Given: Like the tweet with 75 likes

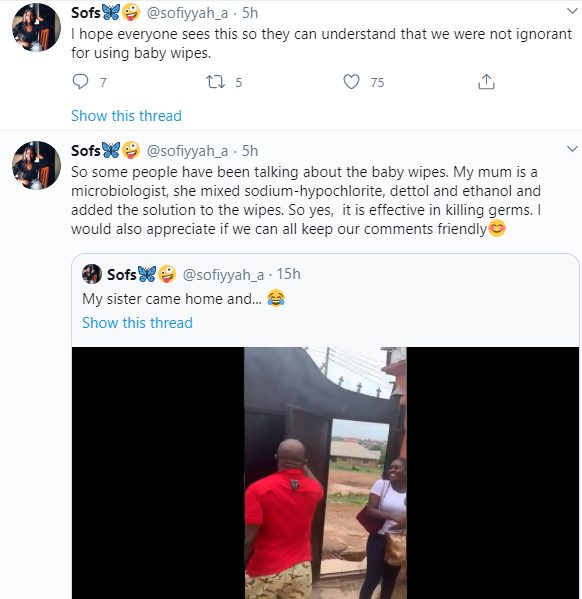Looking at the screenshot, I should pyautogui.click(x=351, y=82).
